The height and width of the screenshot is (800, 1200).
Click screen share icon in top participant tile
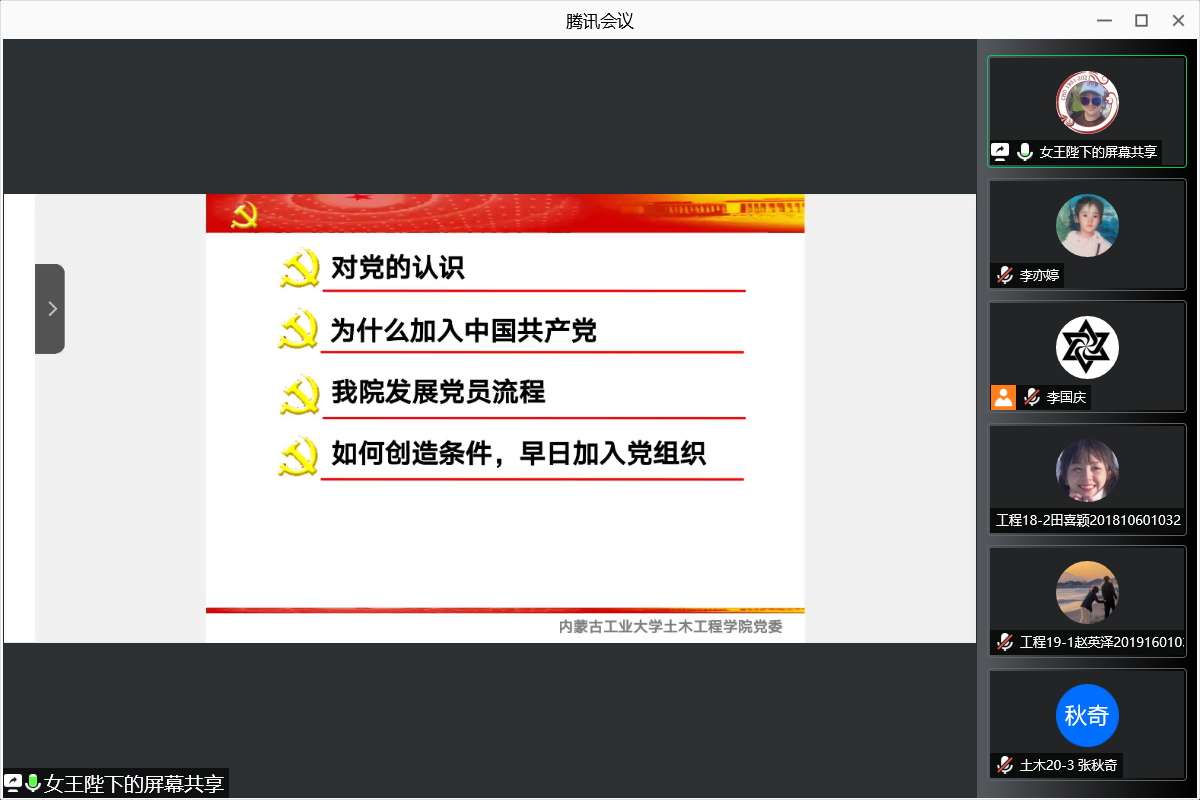pos(1000,152)
